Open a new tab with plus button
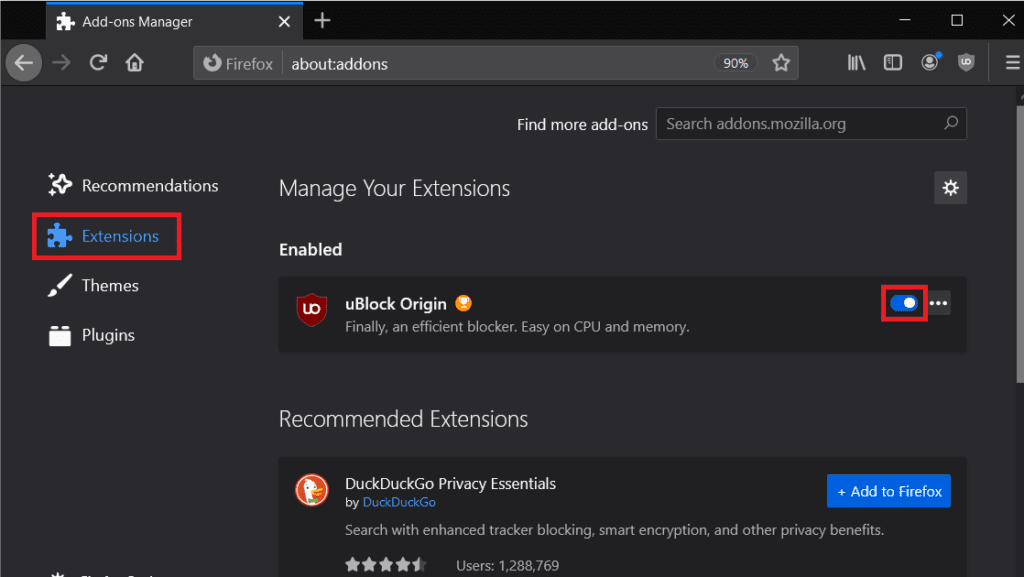The height and width of the screenshot is (577, 1024). coord(322,20)
